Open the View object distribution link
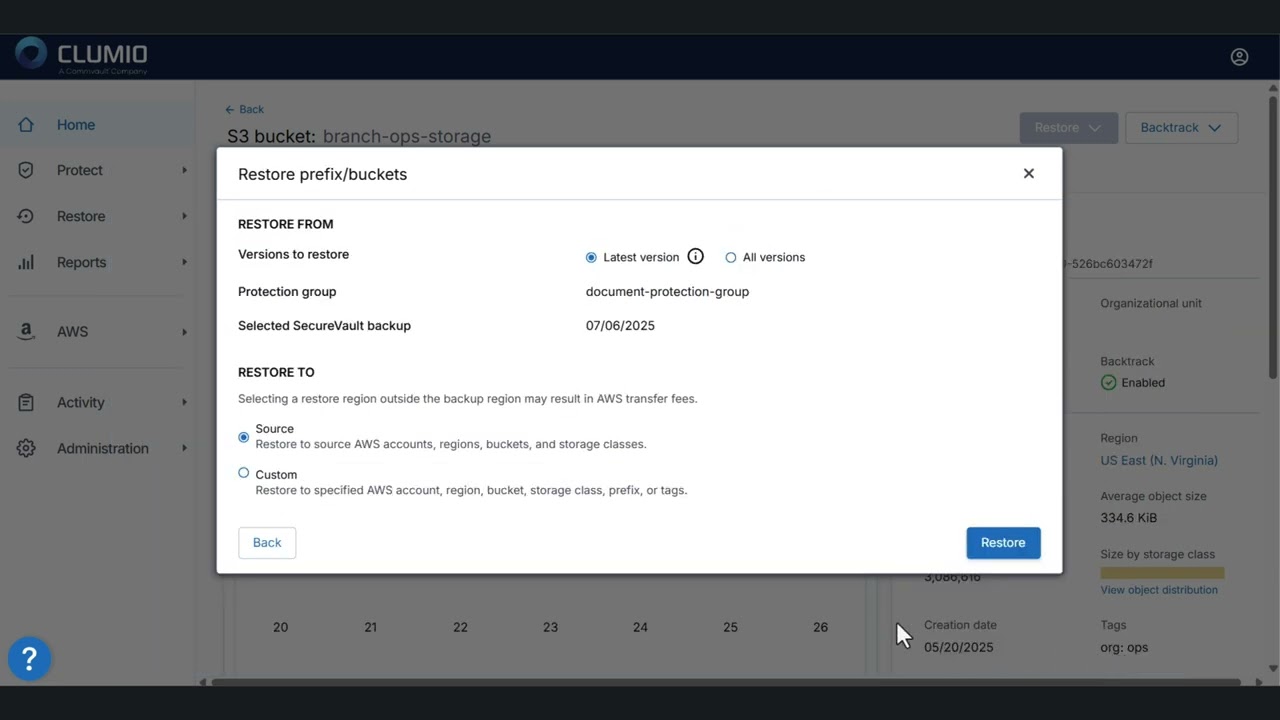Screen dimensions: 1280x720 [1159, 590]
